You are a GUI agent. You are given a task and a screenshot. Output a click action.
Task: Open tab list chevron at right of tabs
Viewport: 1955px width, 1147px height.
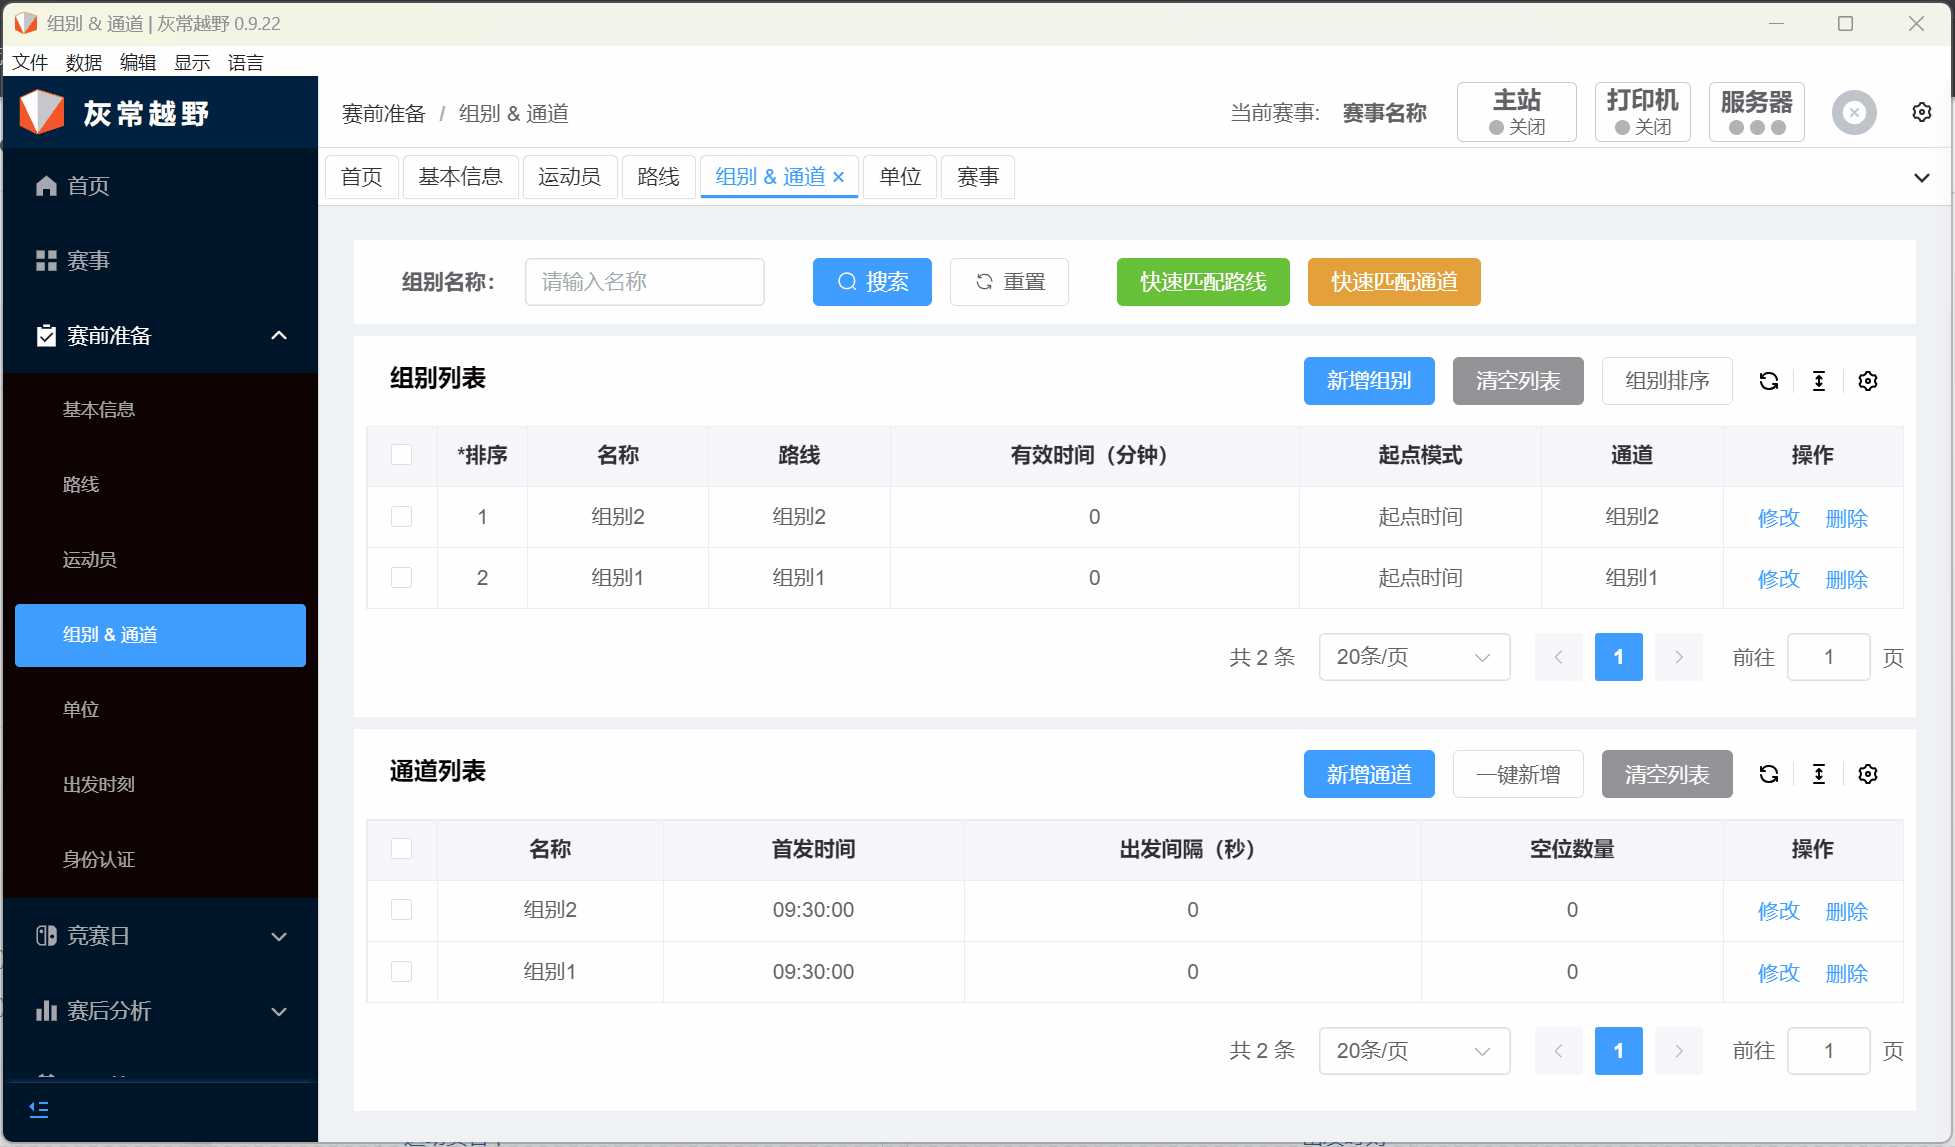[x=1921, y=178]
